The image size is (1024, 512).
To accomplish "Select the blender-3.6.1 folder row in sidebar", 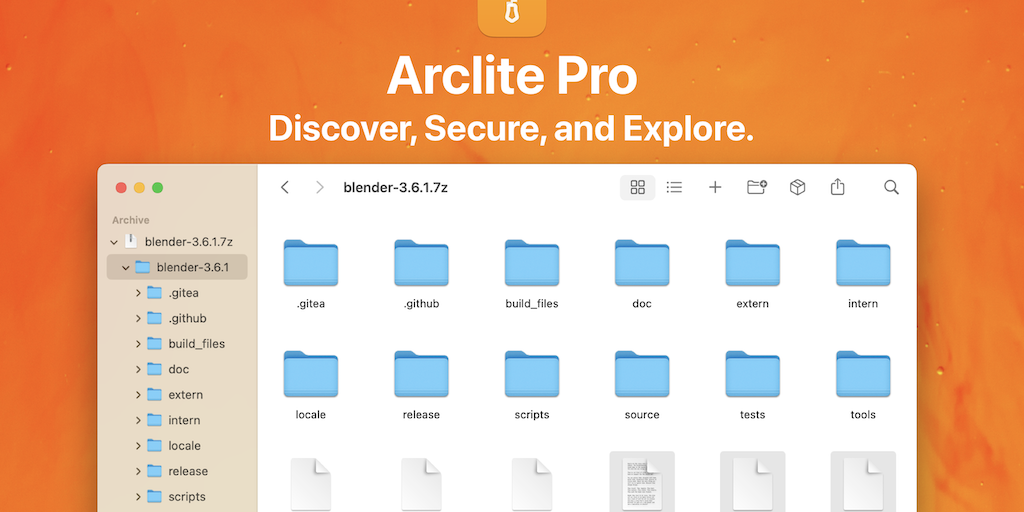I will pos(177,267).
